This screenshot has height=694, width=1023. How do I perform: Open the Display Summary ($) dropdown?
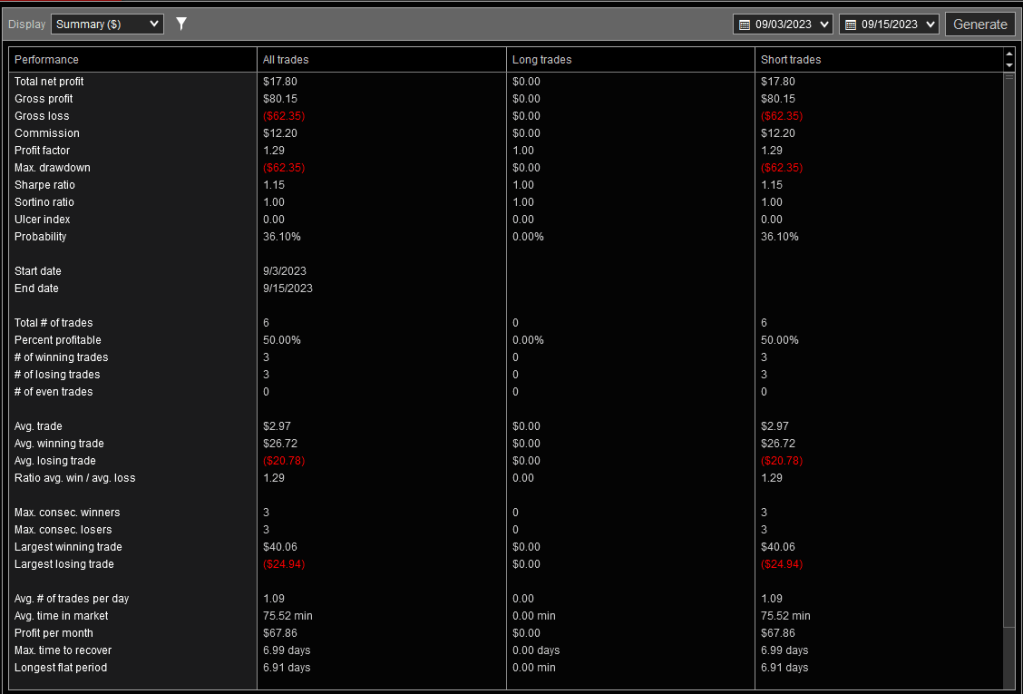pos(107,24)
